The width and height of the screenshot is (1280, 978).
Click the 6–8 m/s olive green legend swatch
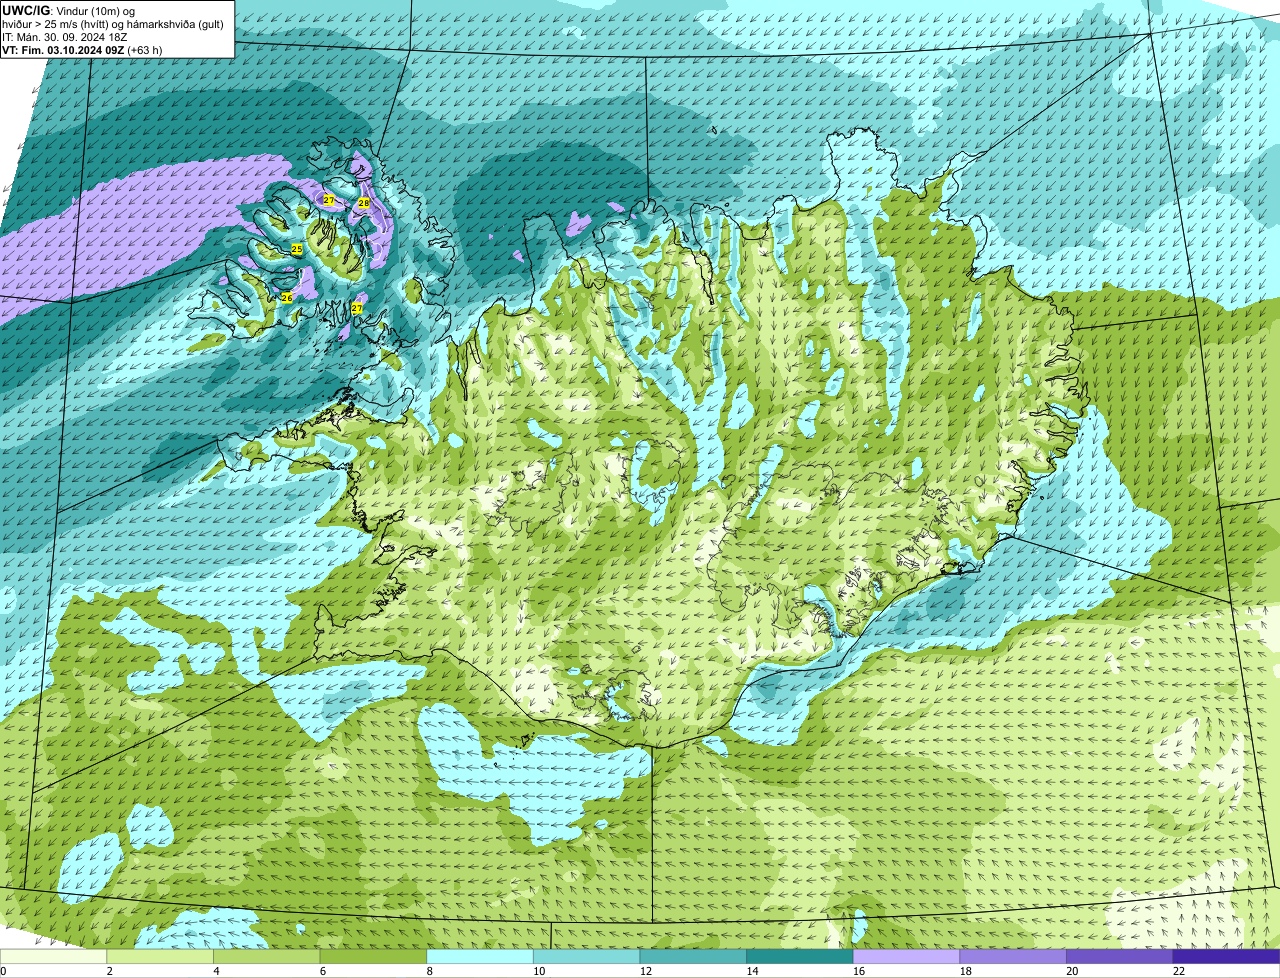tap(373, 956)
